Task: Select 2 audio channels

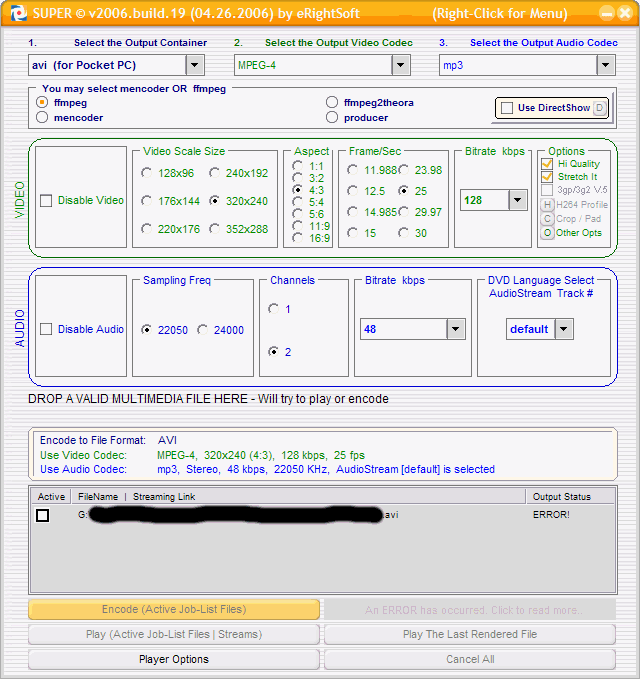Action: coord(273,351)
